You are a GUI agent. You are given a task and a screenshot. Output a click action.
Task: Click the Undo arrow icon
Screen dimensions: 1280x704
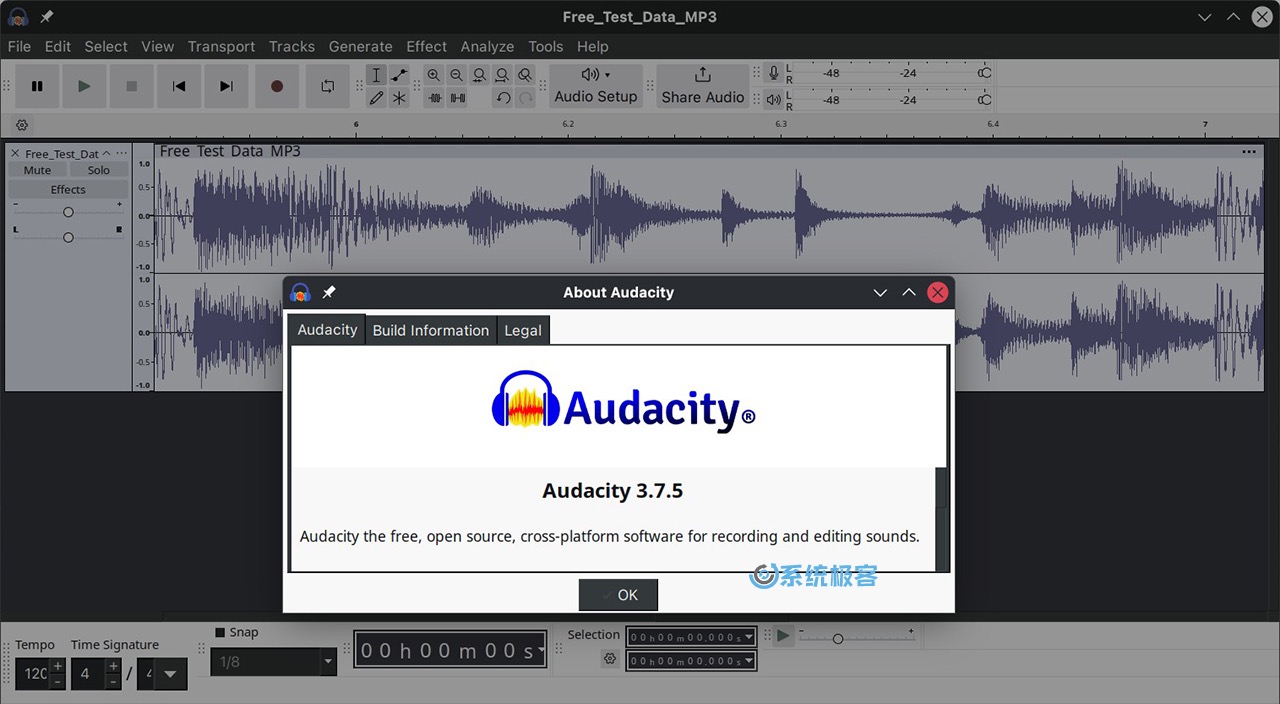503,97
